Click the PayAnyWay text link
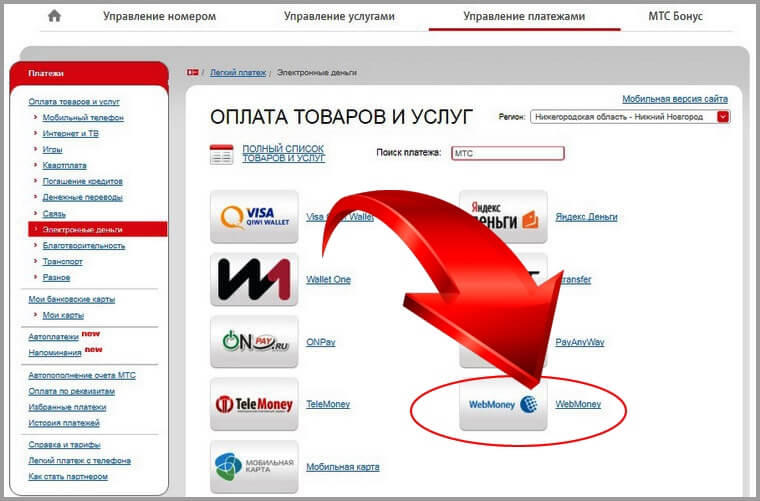The image size is (760, 501). coord(580,342)
